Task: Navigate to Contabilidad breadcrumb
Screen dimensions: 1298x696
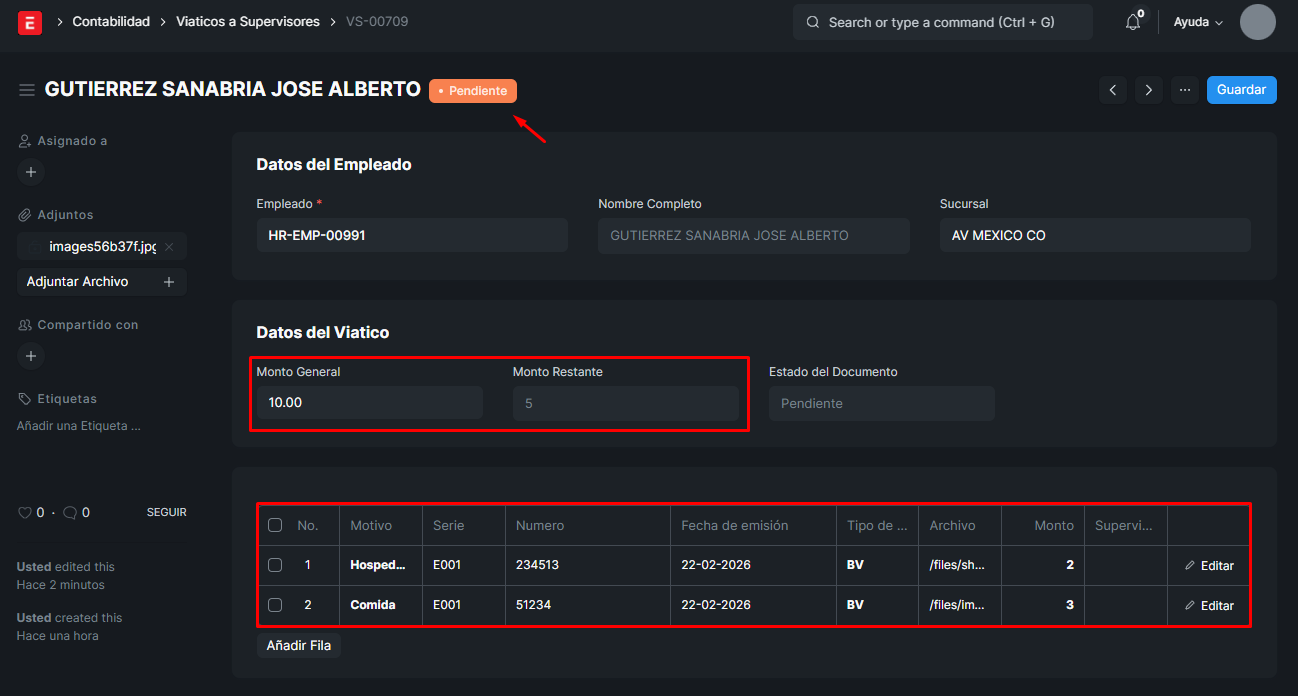Action: [111, 22]
